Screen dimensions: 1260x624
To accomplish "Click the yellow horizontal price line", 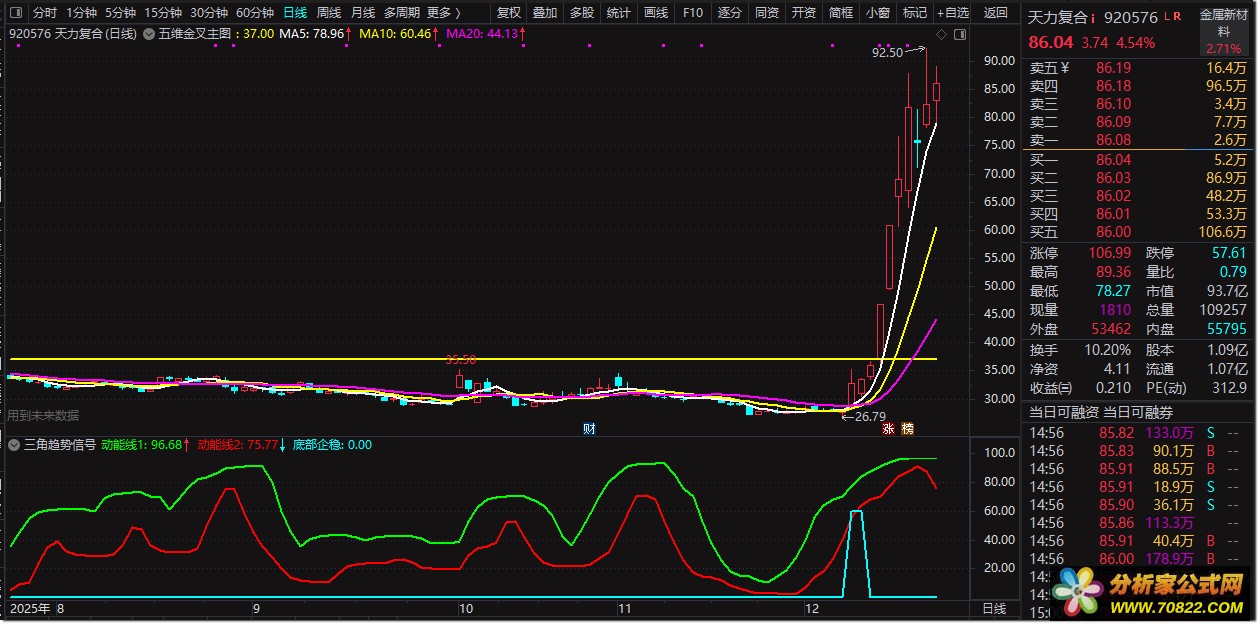I will click(300, 358).
